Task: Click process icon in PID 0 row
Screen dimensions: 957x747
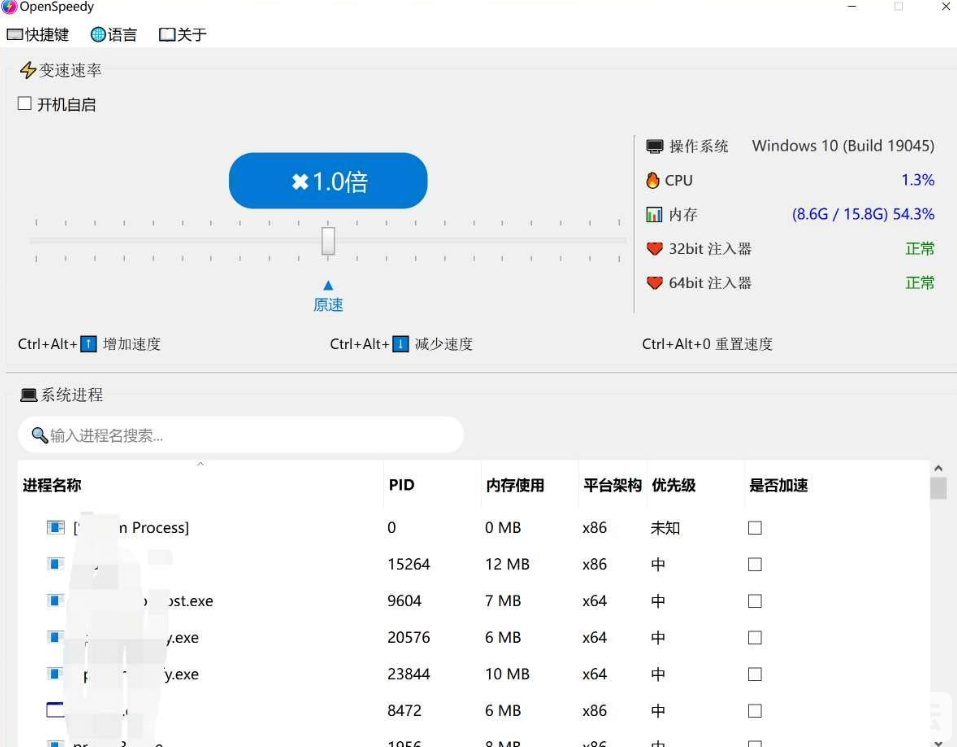Action: point(56,527)
